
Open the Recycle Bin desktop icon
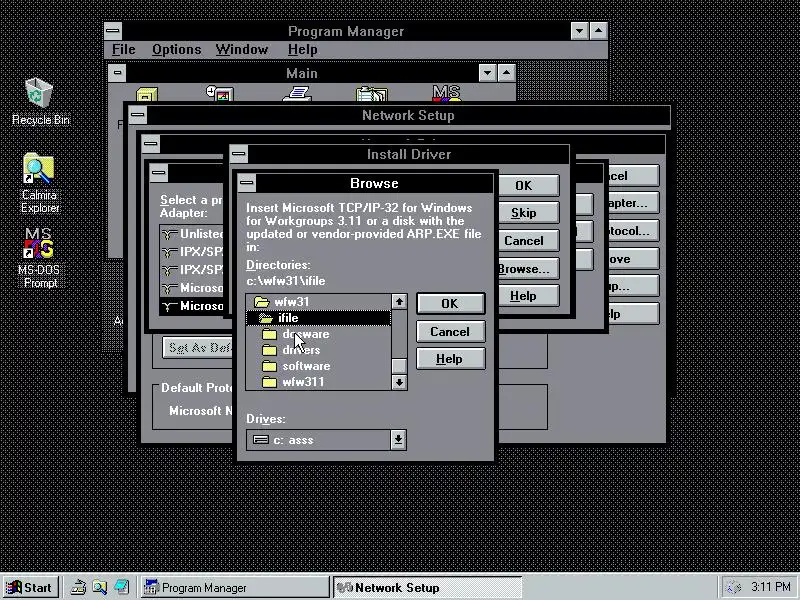point(39,101)
